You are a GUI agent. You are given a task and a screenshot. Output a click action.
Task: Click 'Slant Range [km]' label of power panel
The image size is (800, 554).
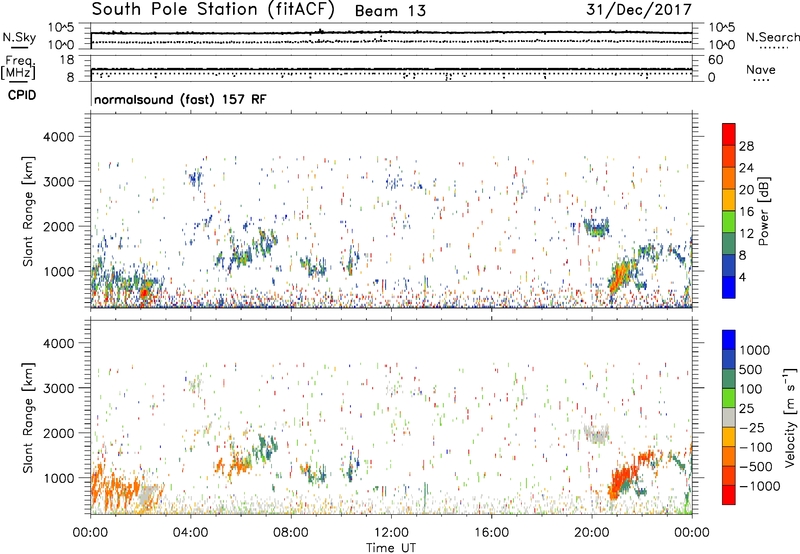(x=28, y=211)
